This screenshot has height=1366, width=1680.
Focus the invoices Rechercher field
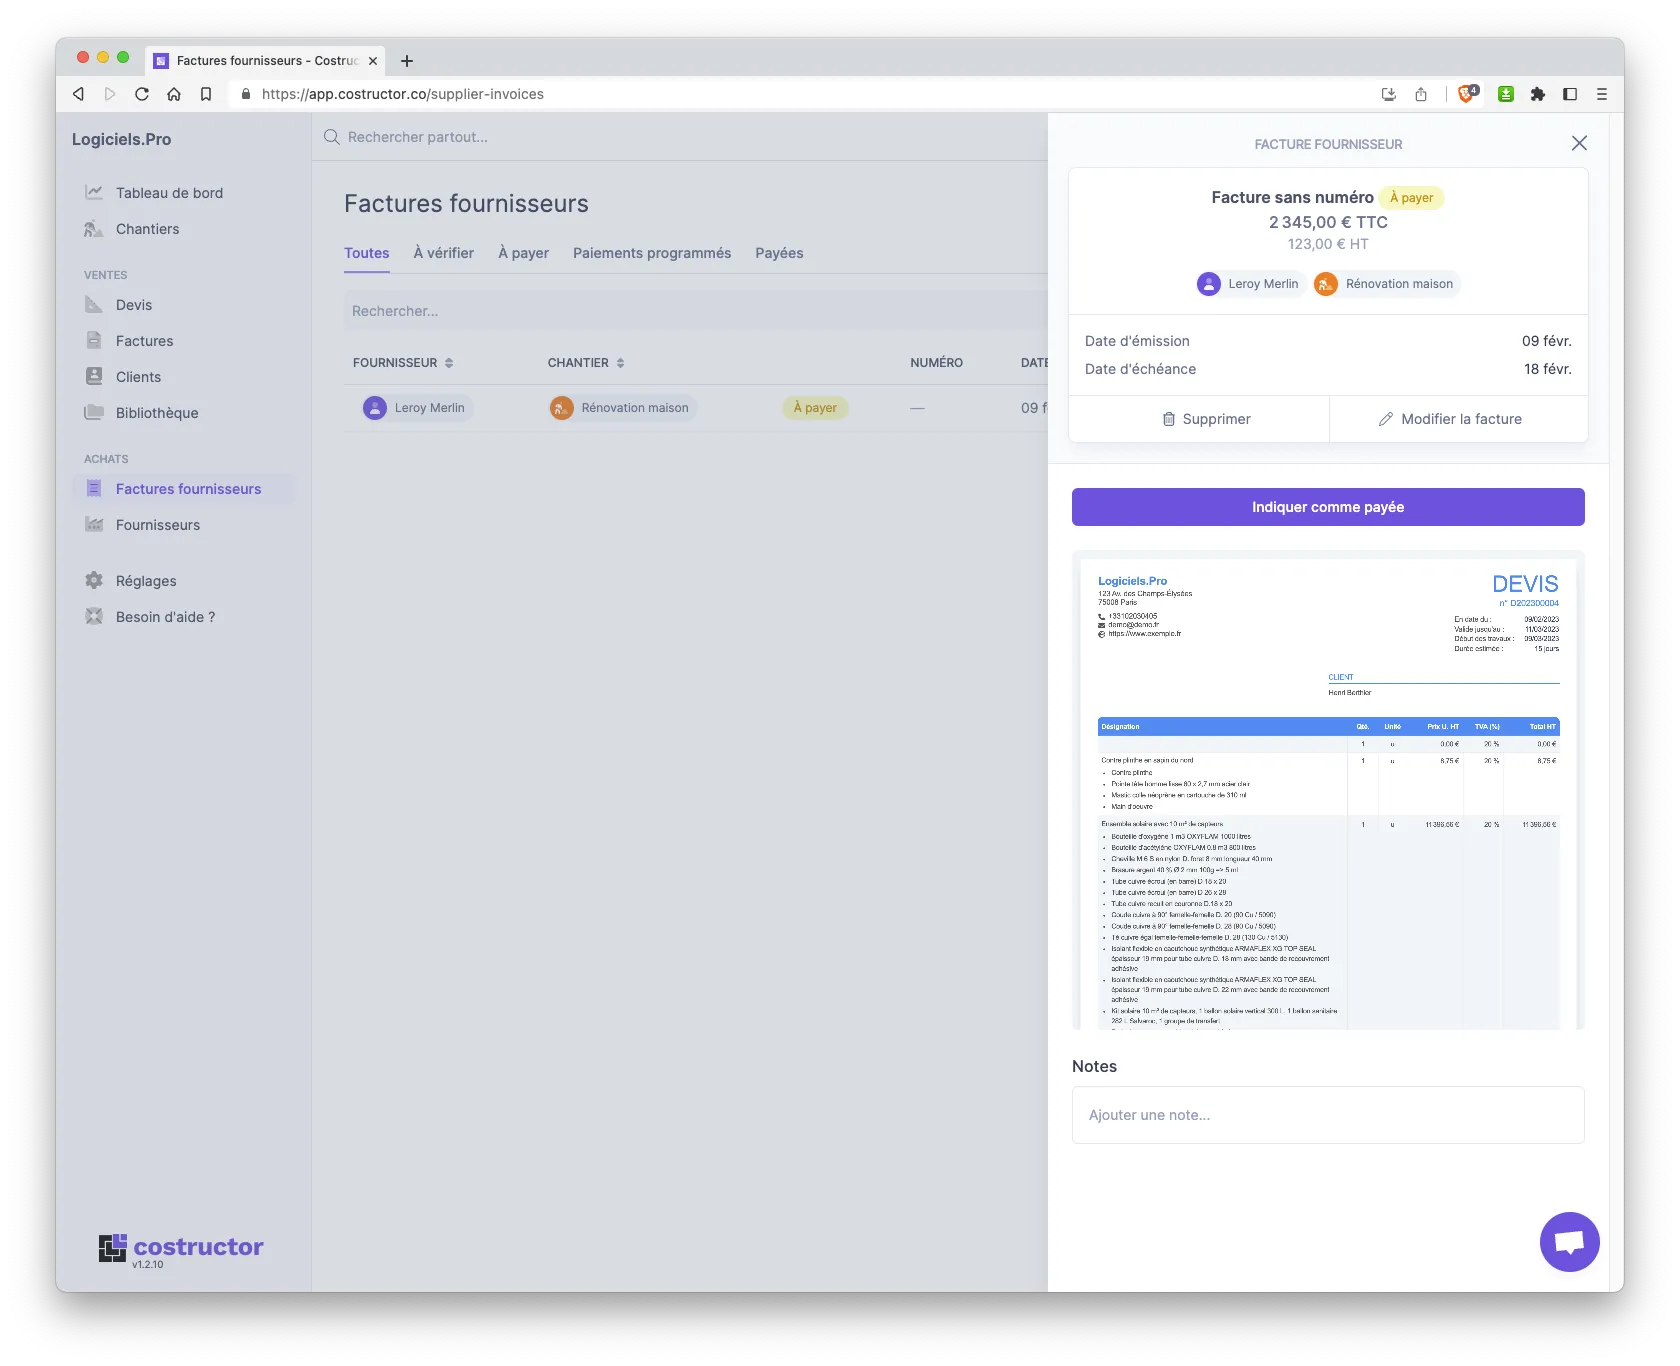(x=696, y=311)
